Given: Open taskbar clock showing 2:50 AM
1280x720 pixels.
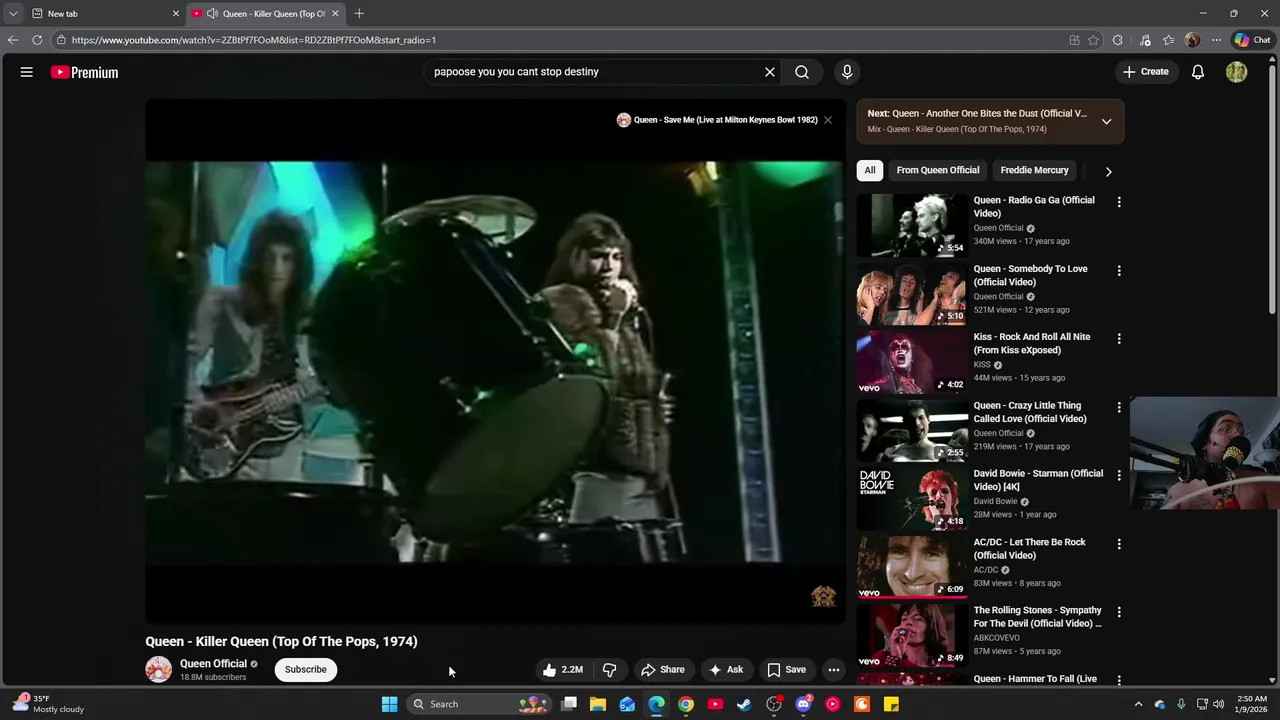Looking at the screenshot, I should tap(1252, 704).
